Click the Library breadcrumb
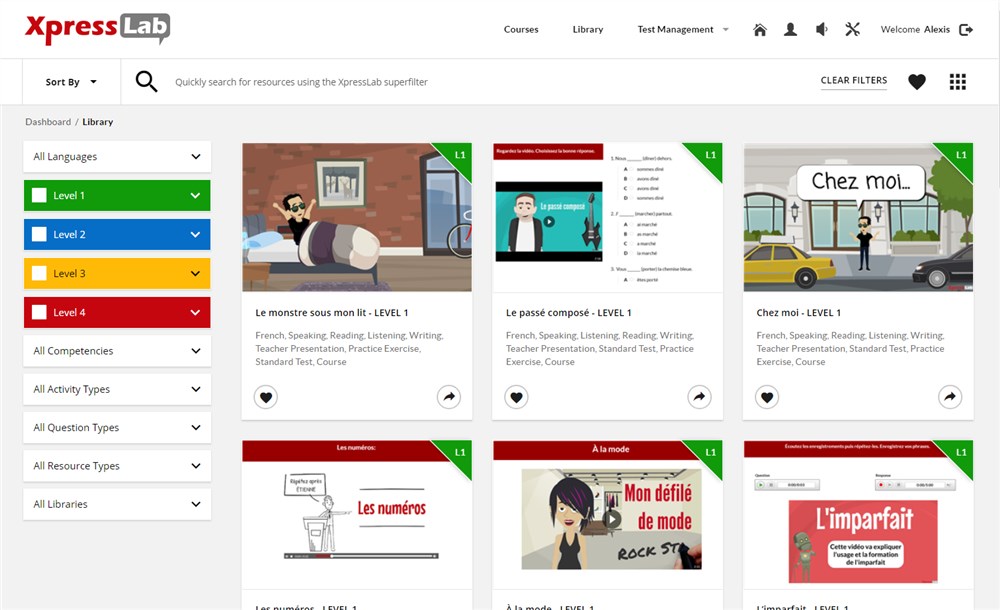 click(x=98, y=122)
